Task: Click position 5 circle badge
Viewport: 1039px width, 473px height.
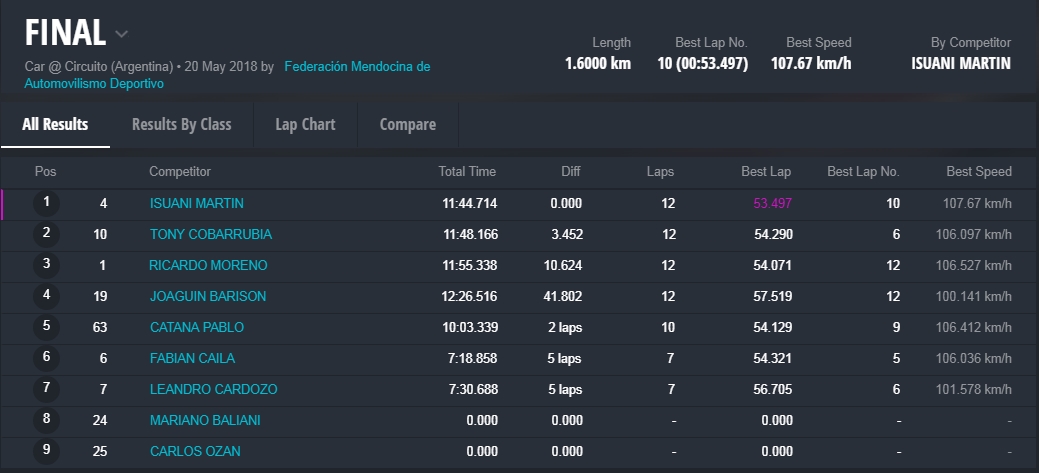Action: [46, 327]
